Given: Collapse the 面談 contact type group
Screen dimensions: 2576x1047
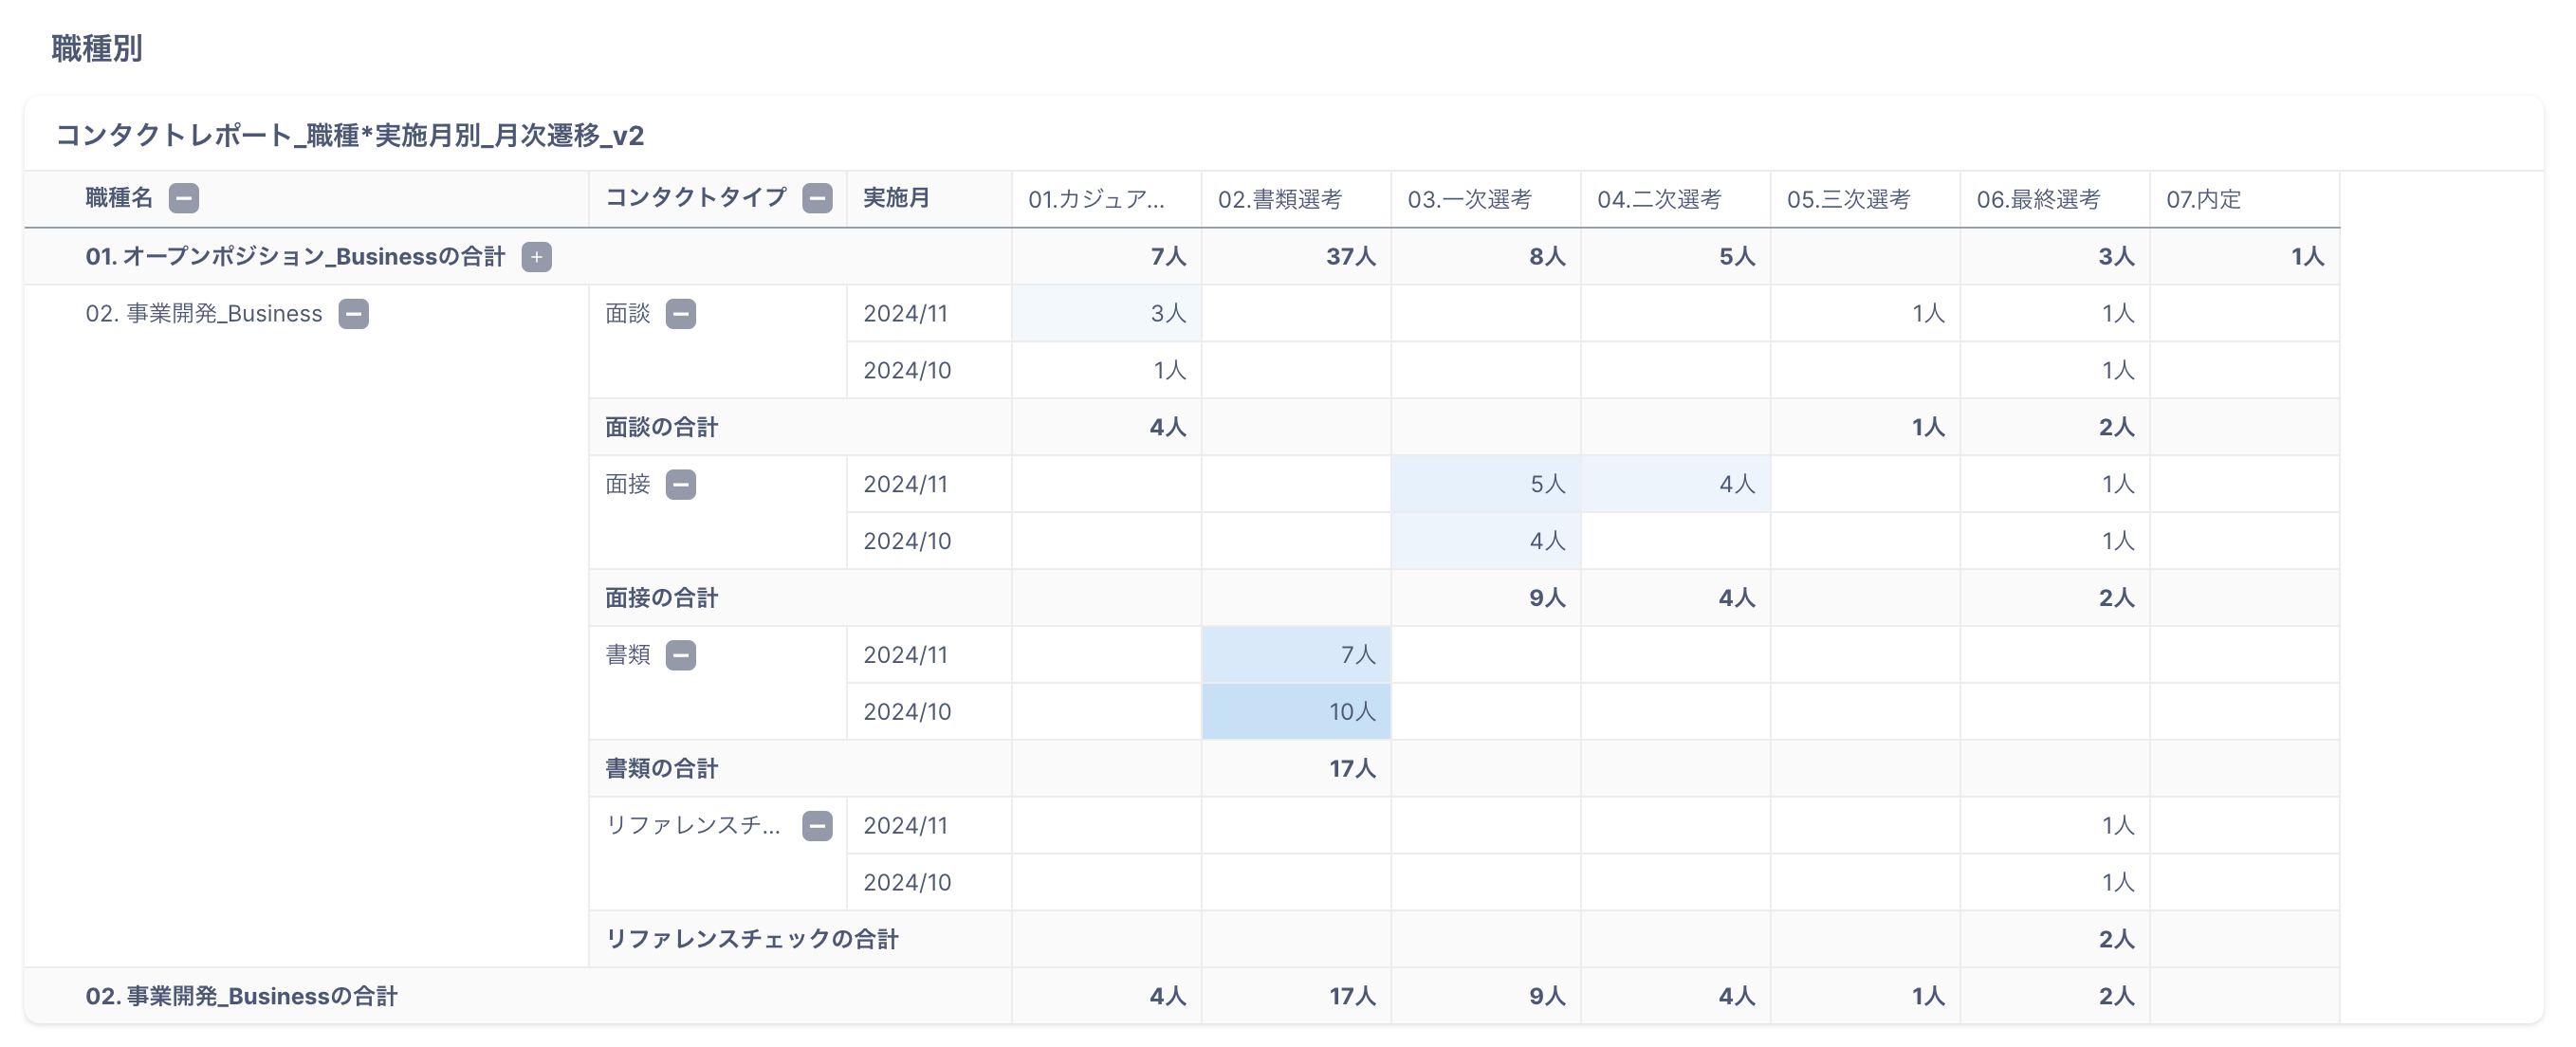Looking at the screenshot, I should click(680, 314).
